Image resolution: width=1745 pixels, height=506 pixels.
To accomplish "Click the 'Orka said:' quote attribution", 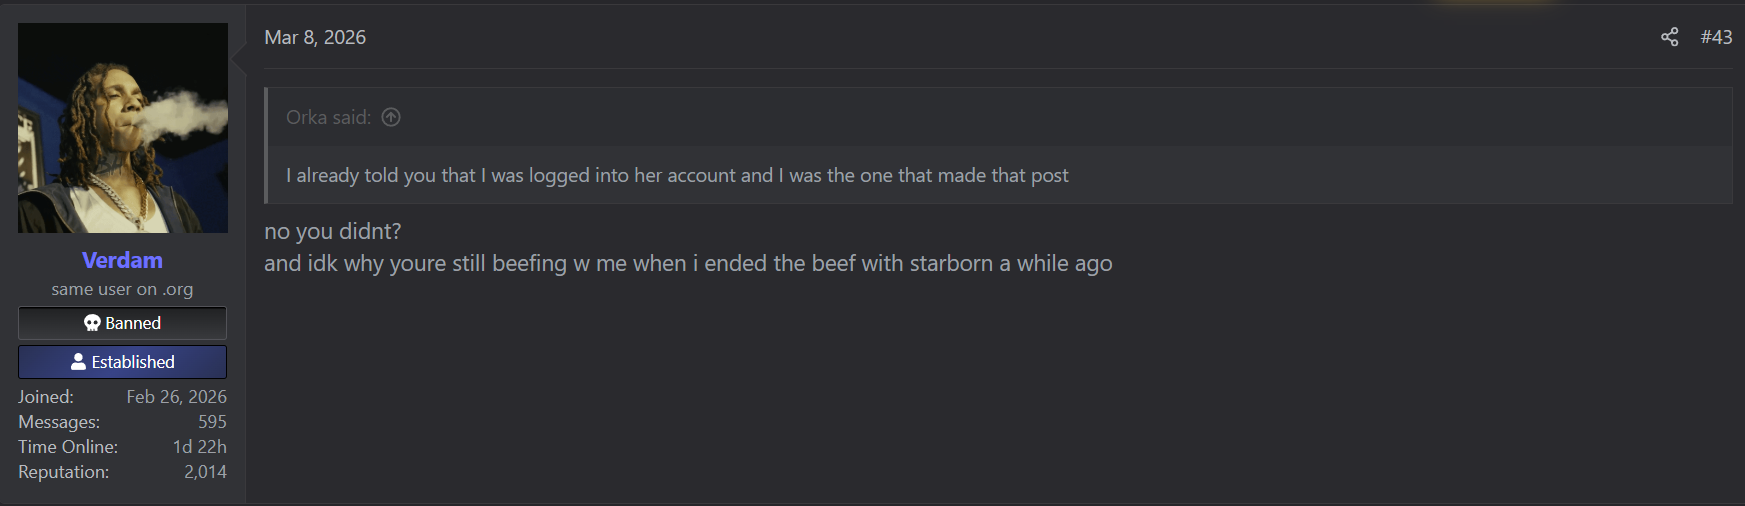I will [328, 117].
